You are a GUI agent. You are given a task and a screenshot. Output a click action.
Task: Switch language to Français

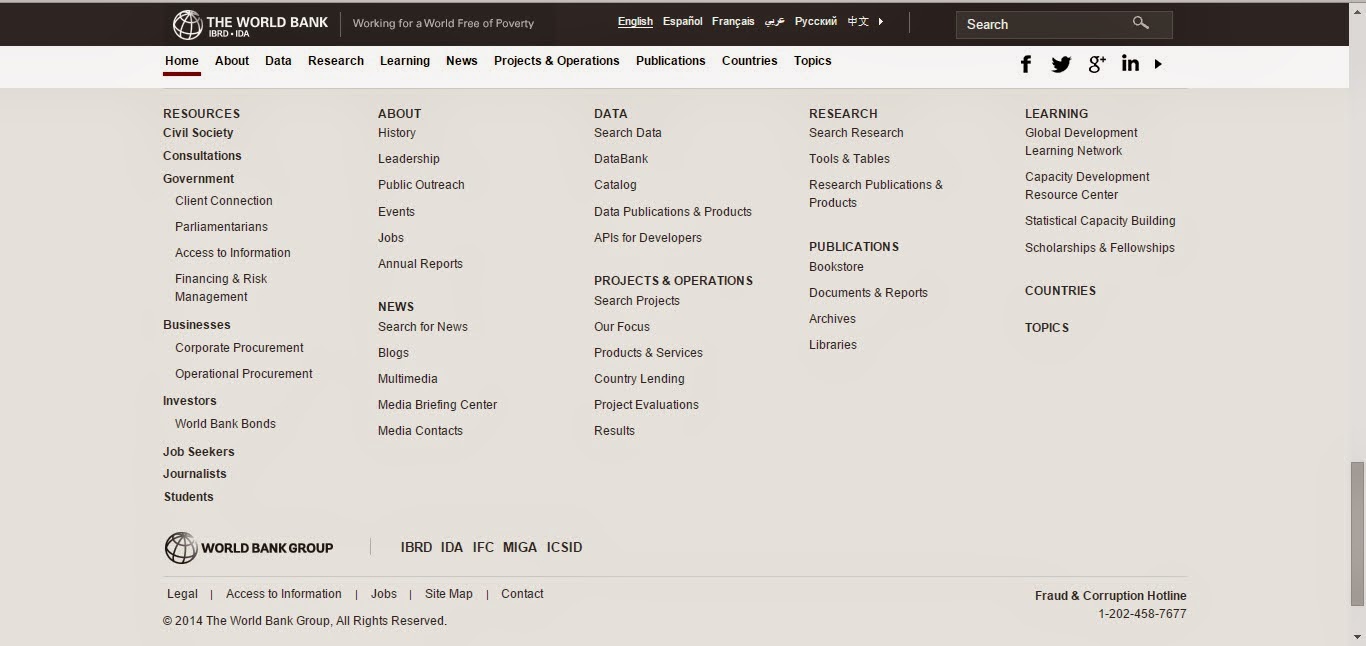coord(733,21)
